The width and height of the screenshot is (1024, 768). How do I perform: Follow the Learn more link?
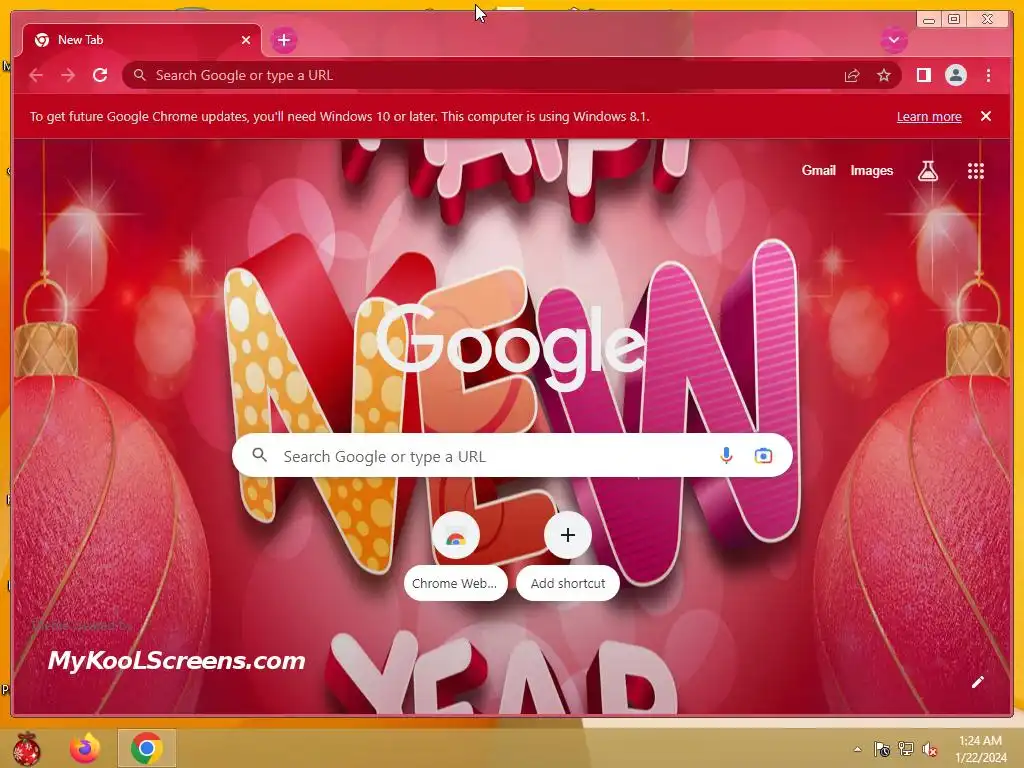pyautogui.click(x=929, y=116)
